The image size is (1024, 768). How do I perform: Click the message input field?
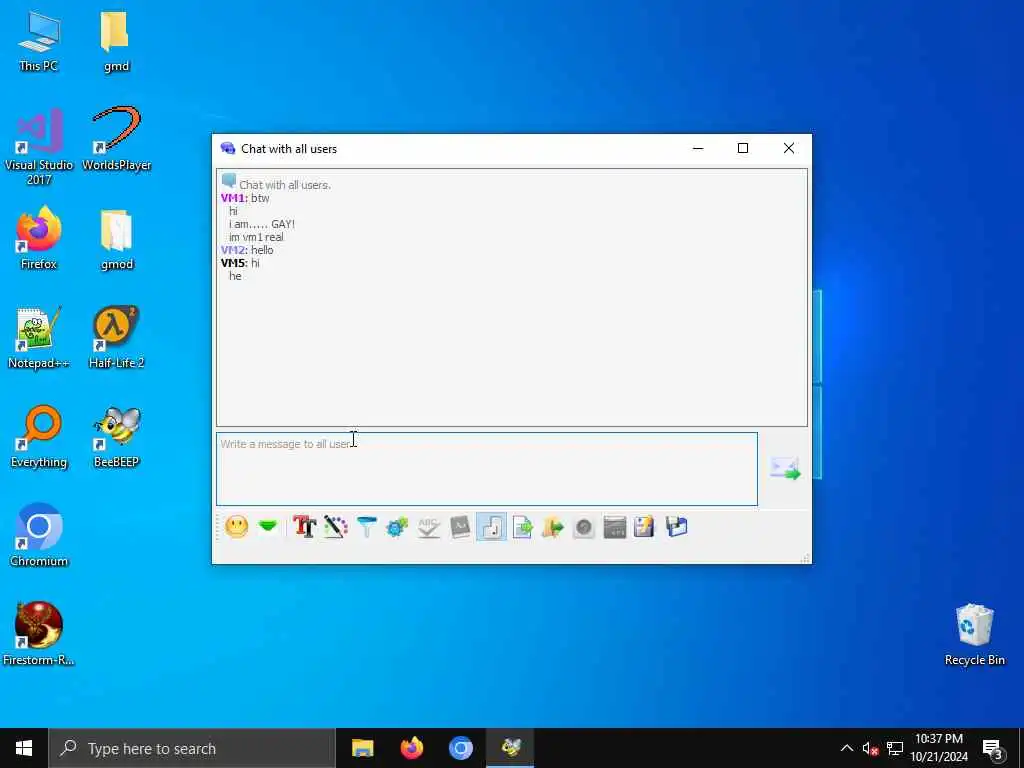tap(487, 468)
